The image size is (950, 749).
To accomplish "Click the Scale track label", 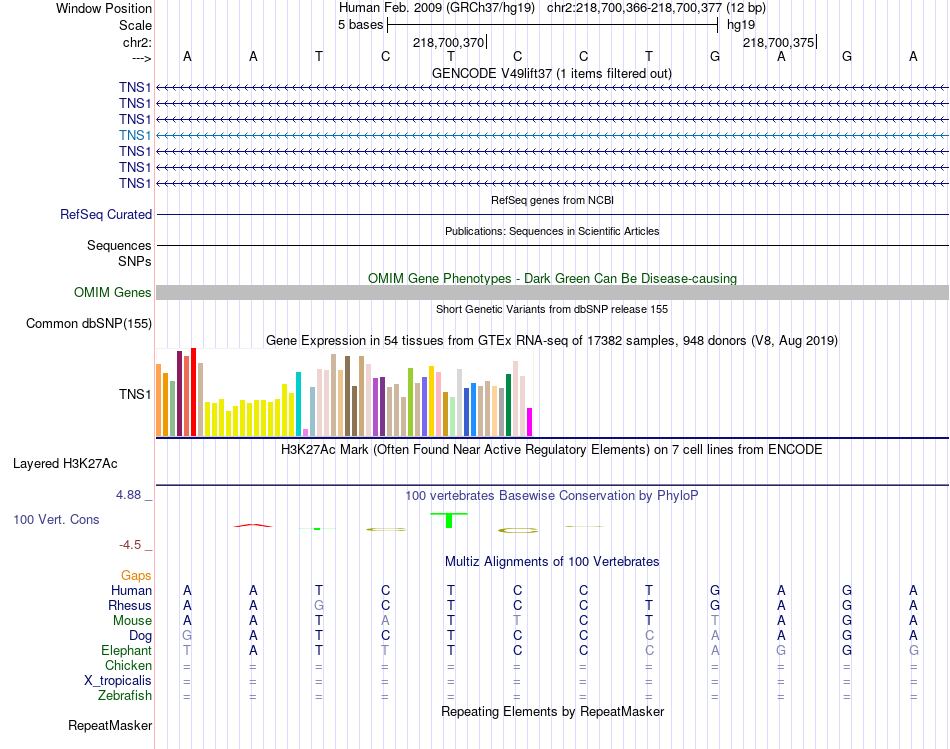I will pyautogui.click(x=135, y=25).
